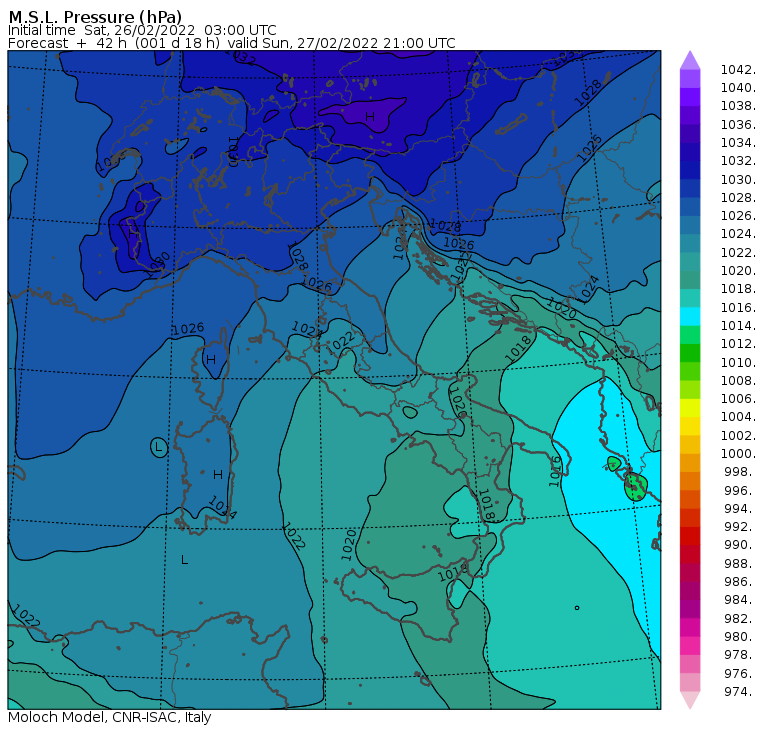Viewport: 760px width, 731px height.
Task: Click the "1016." legend label
Action: (738, 307)
